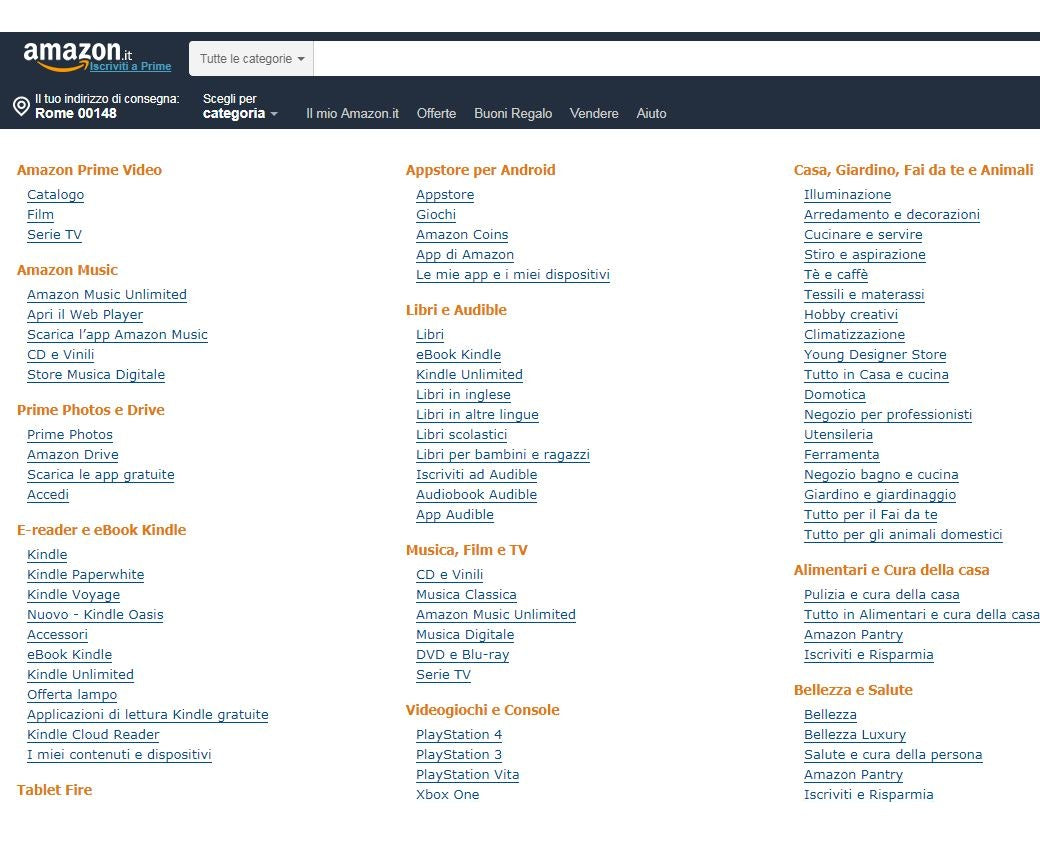
Task: Click the Videogiochi e Console heading
Action: pos(482,710)
